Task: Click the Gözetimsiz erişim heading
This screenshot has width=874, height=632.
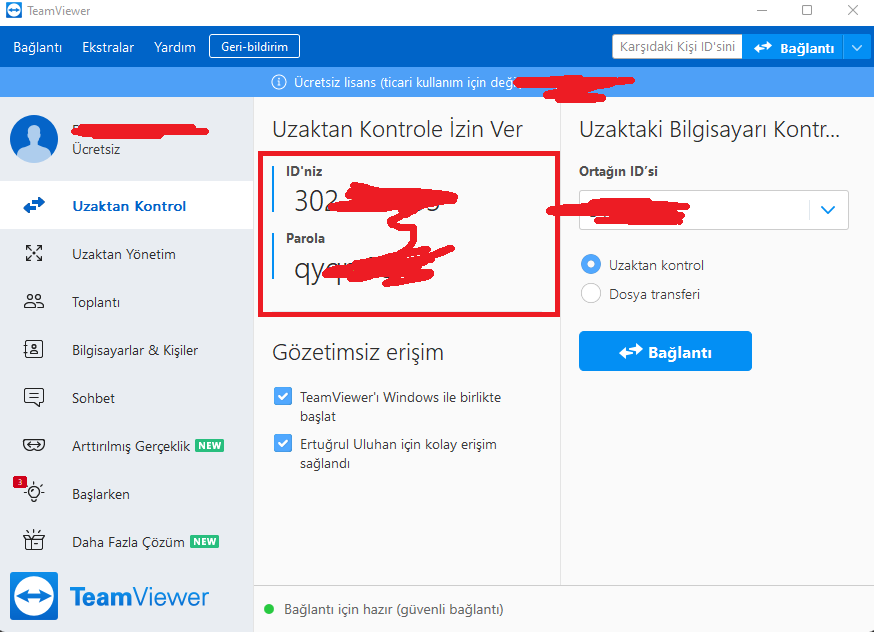Action: point(358,352)
